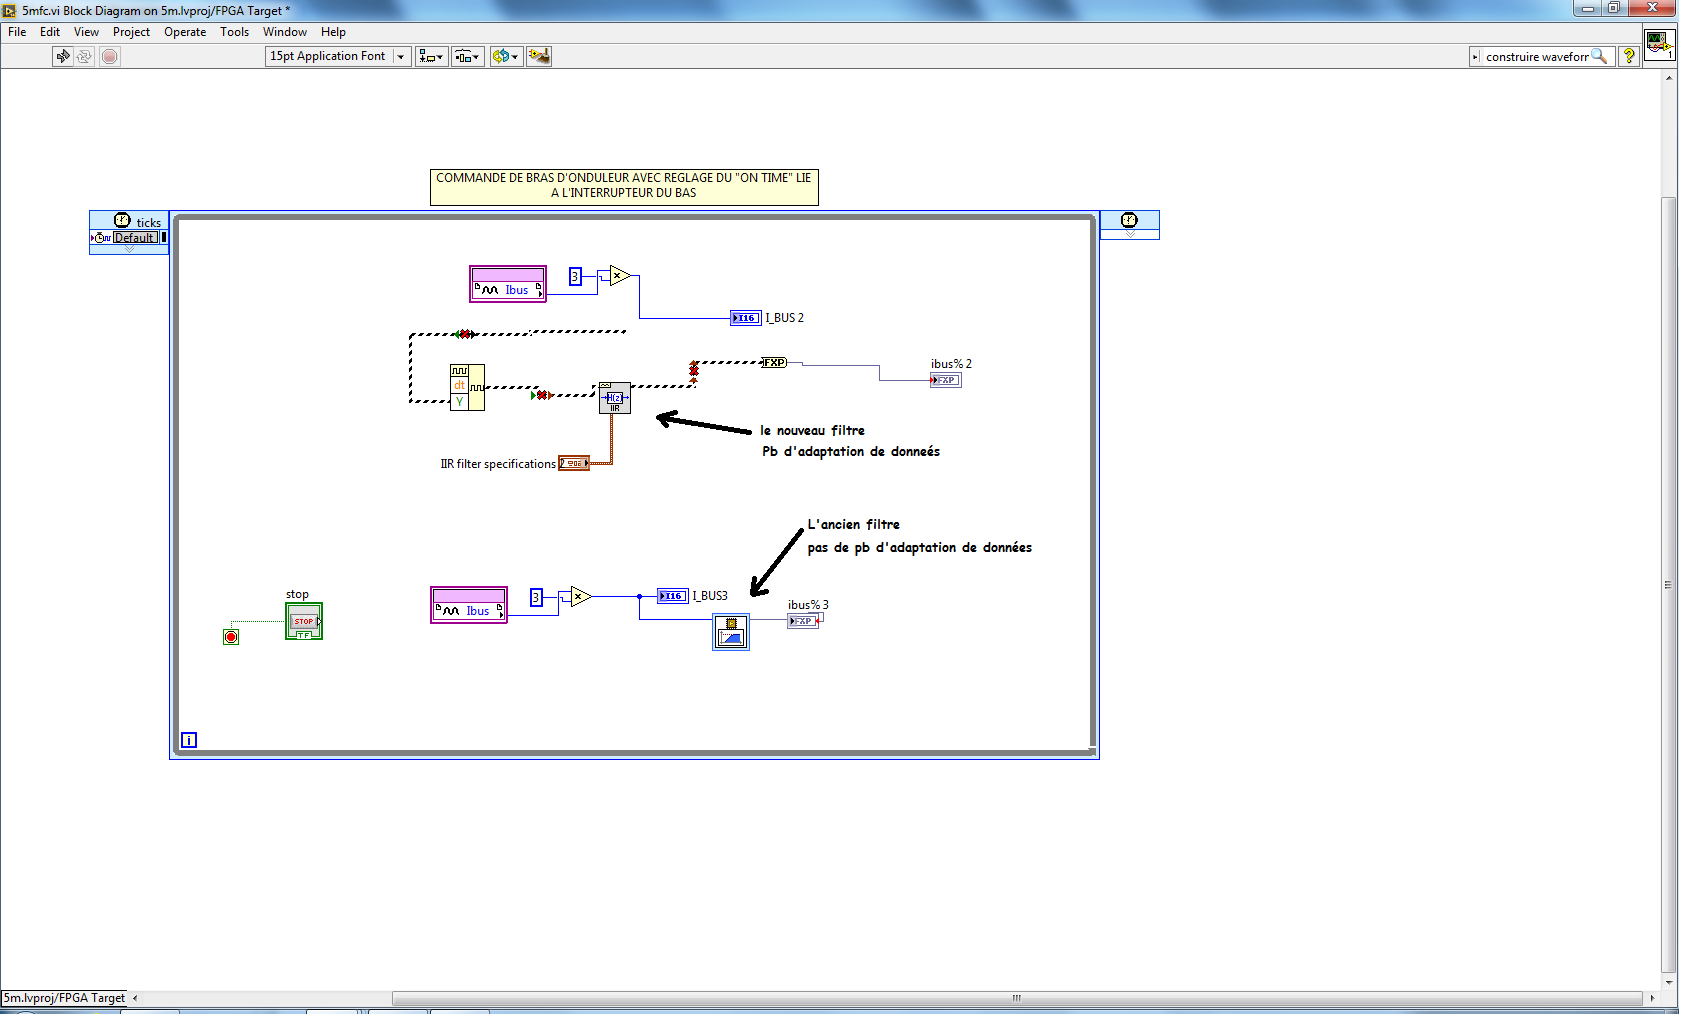This screenshot has height=1014, width=1686.
Task: Click the ticks input node expand chevron
Action: pyautogui.click(x=129, y=249)
